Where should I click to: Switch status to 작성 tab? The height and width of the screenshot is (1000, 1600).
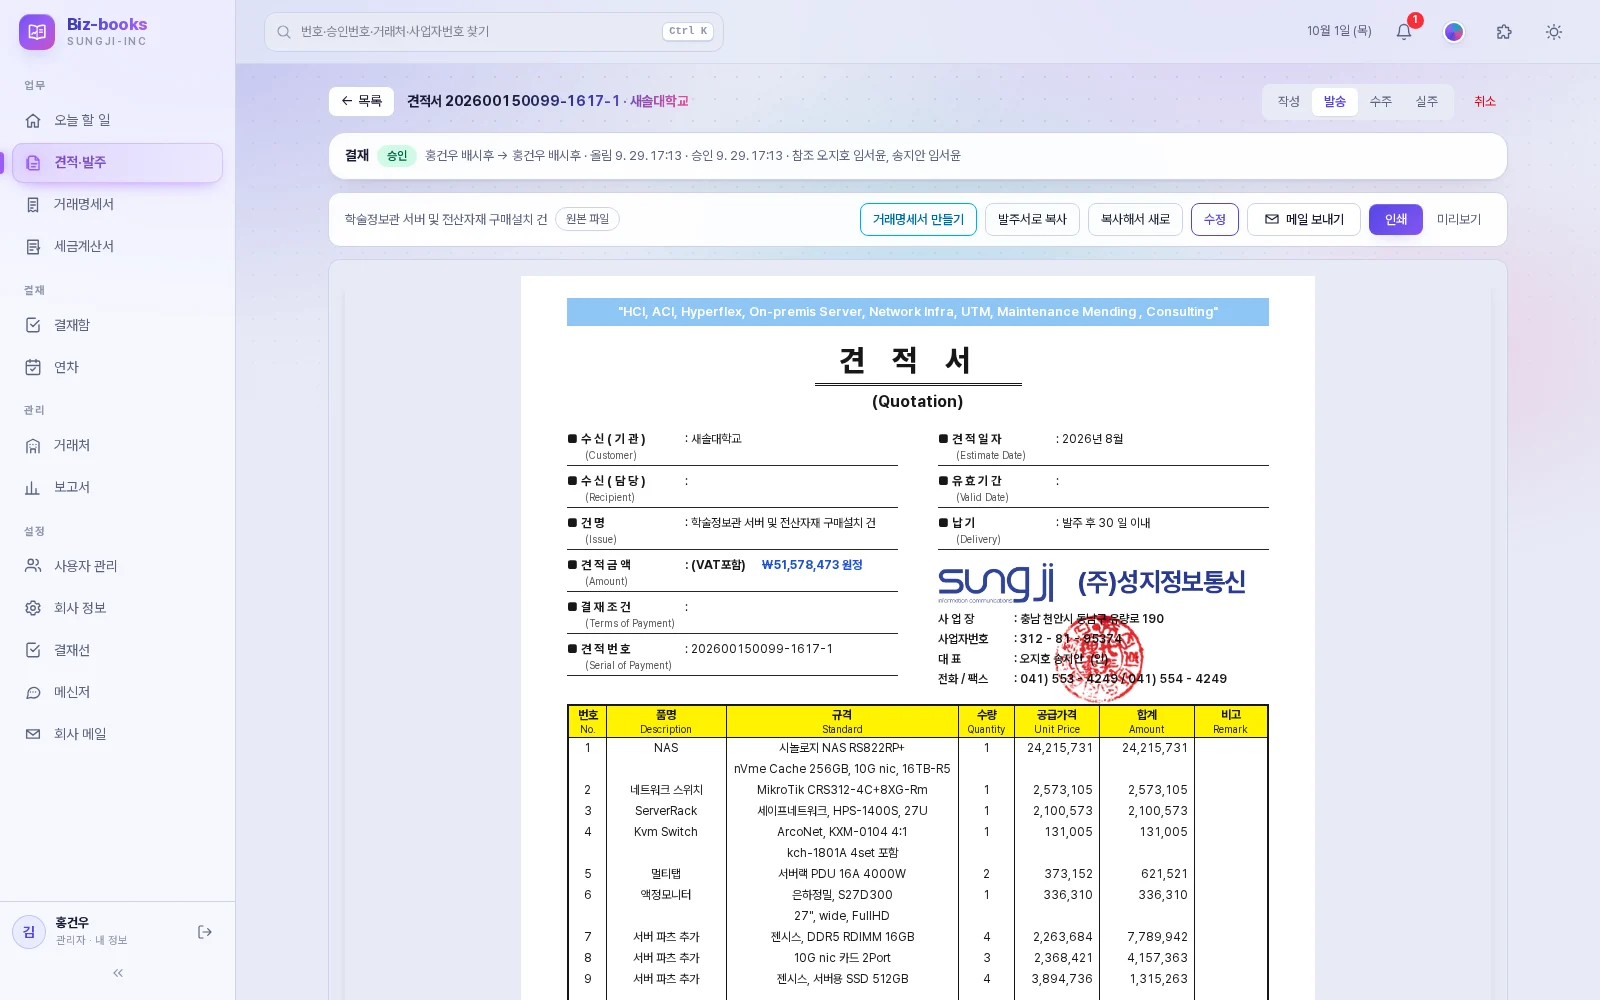(x=1288, y=102)
